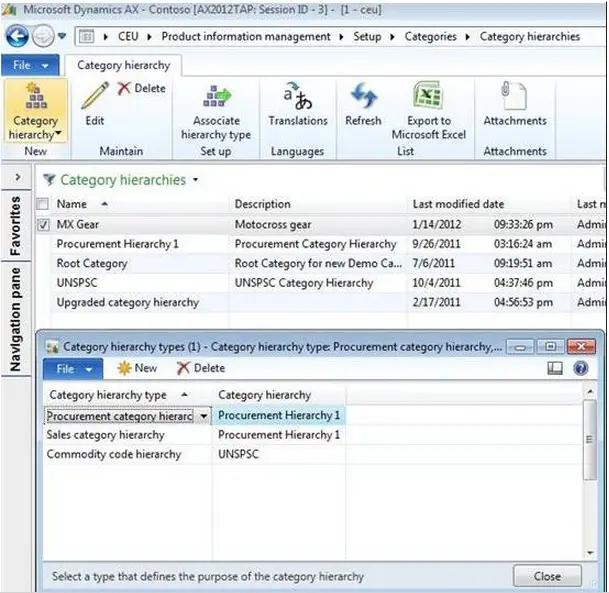The width and height of the screenshot is (609, 593).
Task: Click the Setup breadcrumb segment
Action: pos(367,37)
